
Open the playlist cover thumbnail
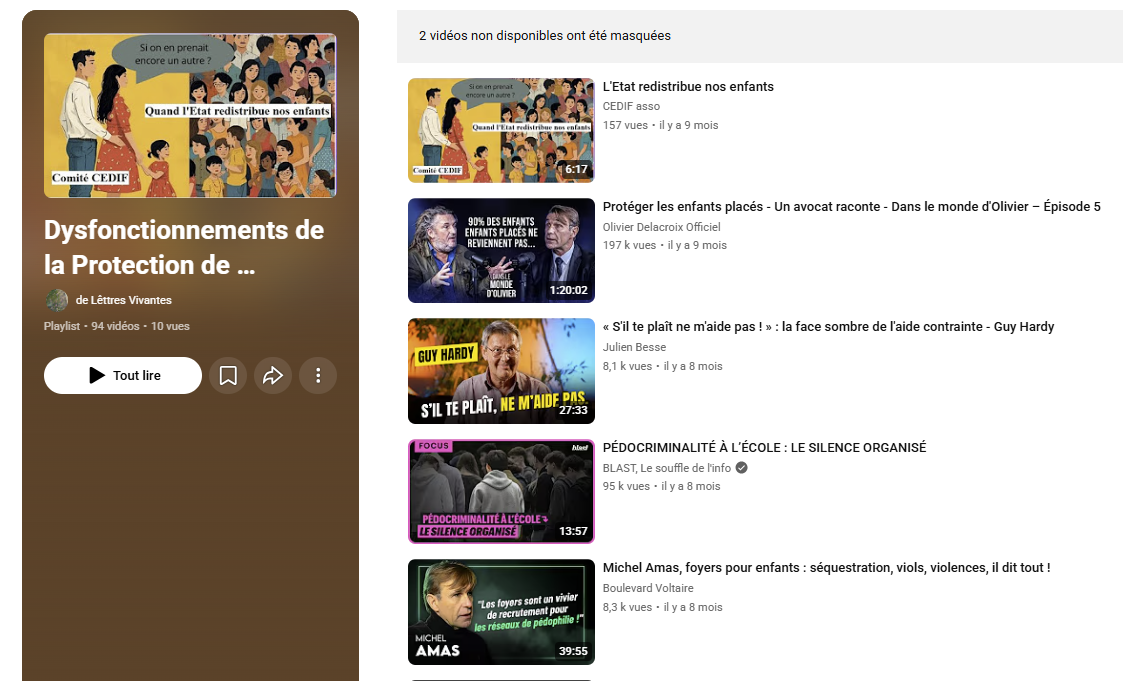(190, 115)
